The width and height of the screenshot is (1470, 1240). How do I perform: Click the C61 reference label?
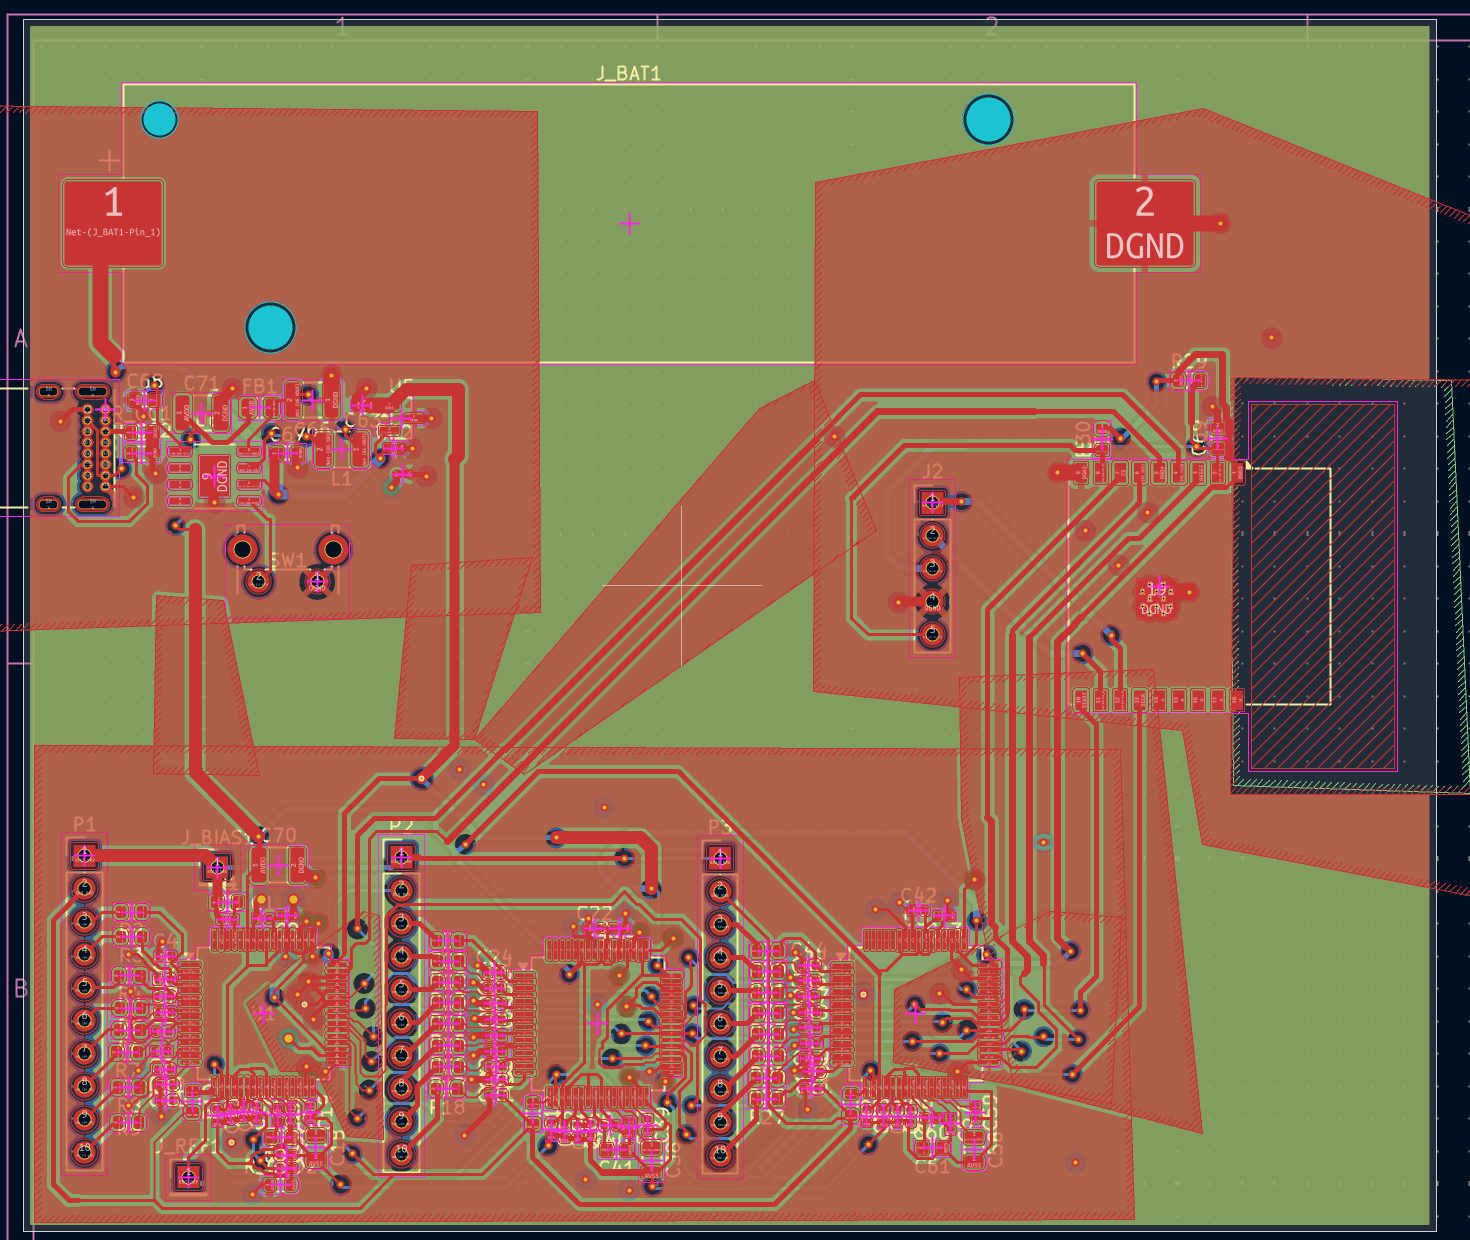pyautogui.click(x=932, y=1166)
